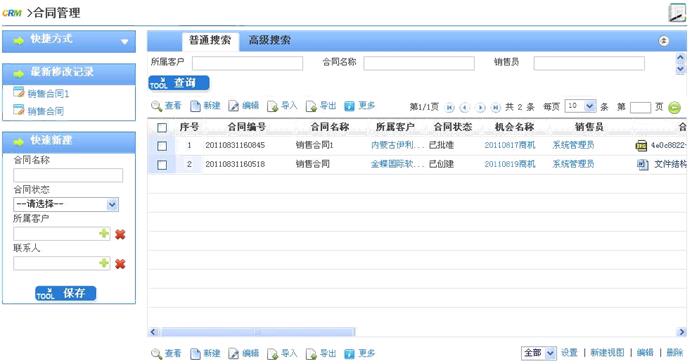Viewport: 692px width, 364px height.
Task: Click red X icon for 联系人
Action: 120,264
